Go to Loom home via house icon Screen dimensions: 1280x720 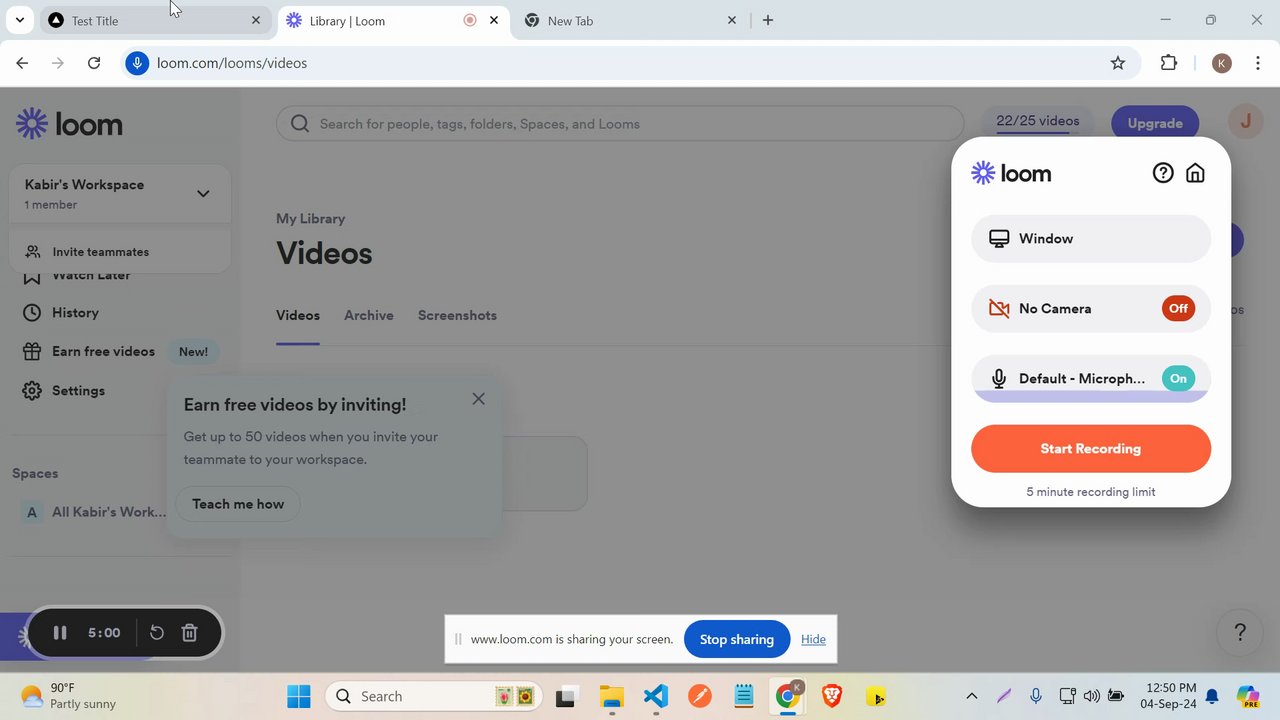click(1195, 173)
